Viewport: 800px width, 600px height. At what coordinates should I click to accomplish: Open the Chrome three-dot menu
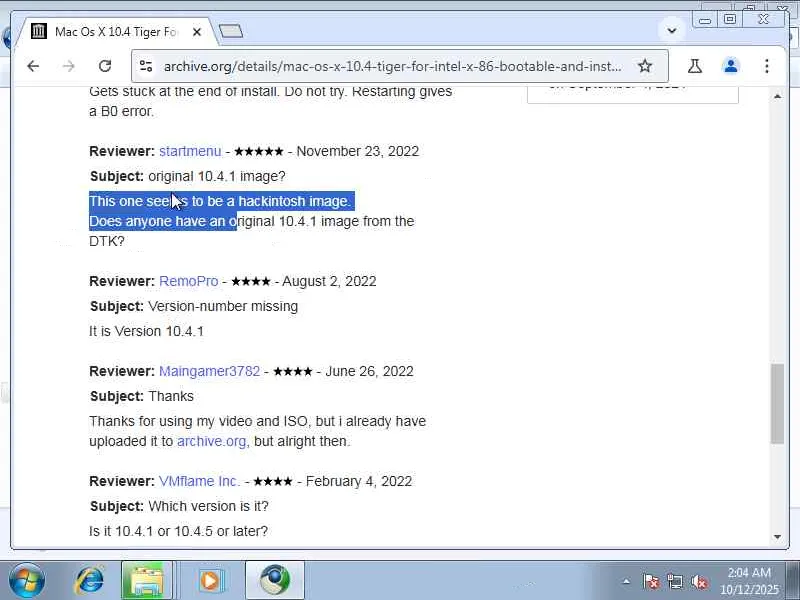click(x=766, y=66)
